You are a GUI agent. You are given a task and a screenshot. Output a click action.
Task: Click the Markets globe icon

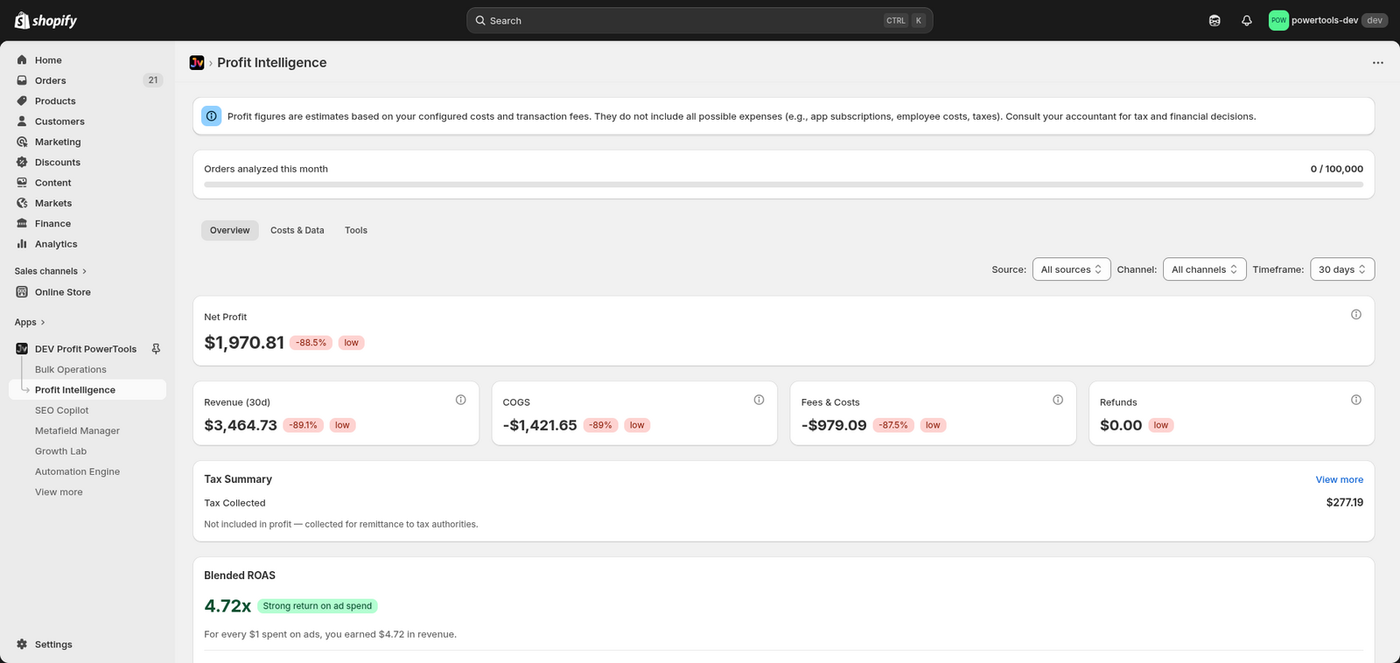coord(22,203)
